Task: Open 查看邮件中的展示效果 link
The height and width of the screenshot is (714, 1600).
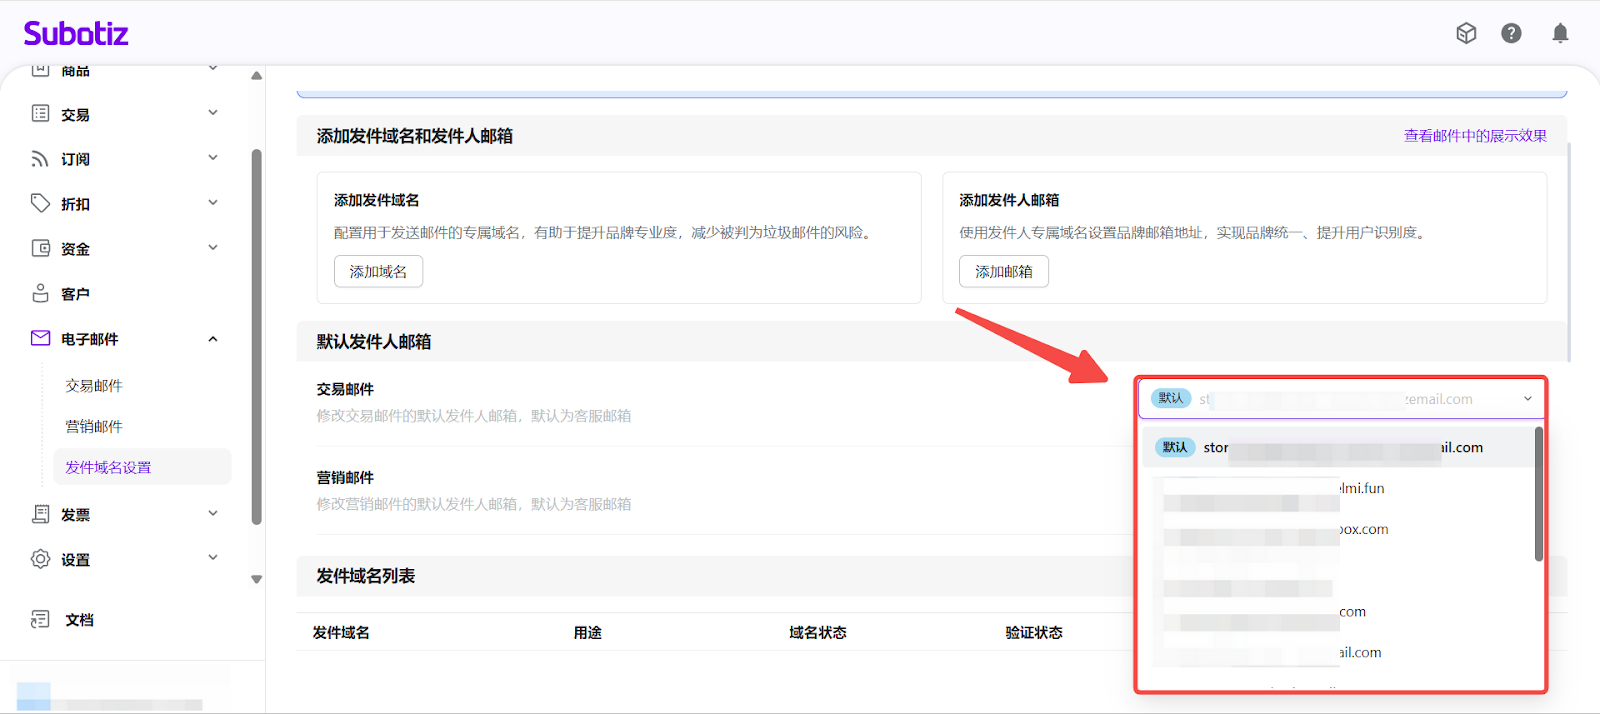Action: pos(1475,136)
